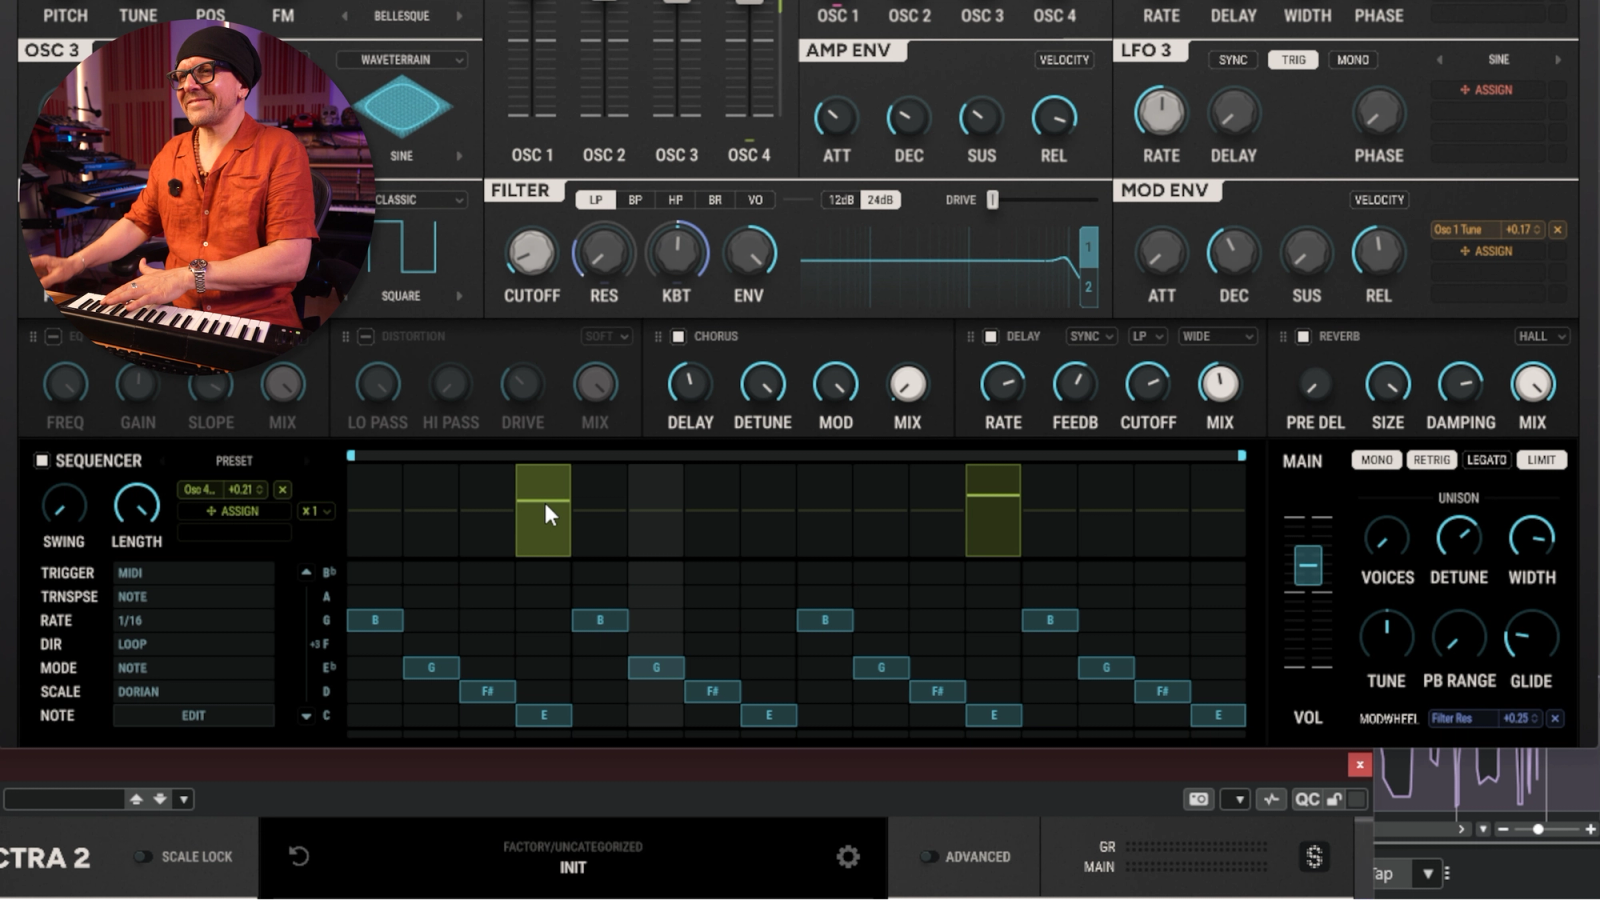
Task: Click the waveterrain oscillator shape display
Action: pos(402,107)
